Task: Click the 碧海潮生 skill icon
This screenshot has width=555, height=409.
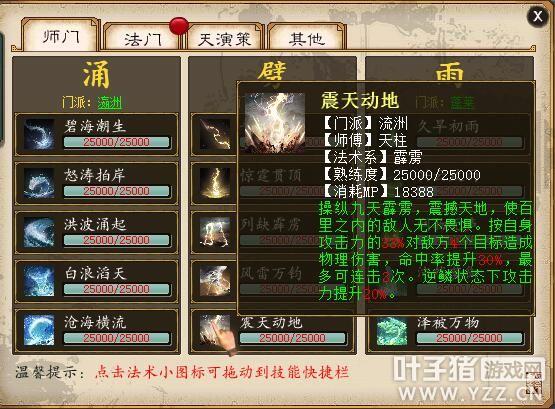Action: [x=39, y=134]
